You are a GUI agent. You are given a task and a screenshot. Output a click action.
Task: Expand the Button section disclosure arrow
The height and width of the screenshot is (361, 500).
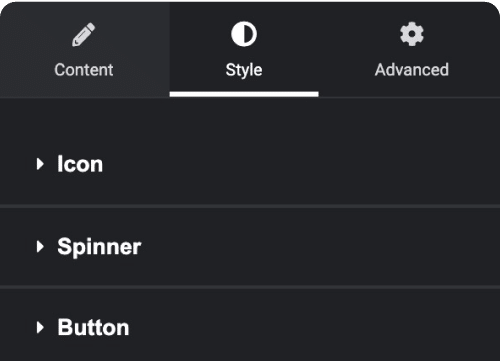click(40, 328)
